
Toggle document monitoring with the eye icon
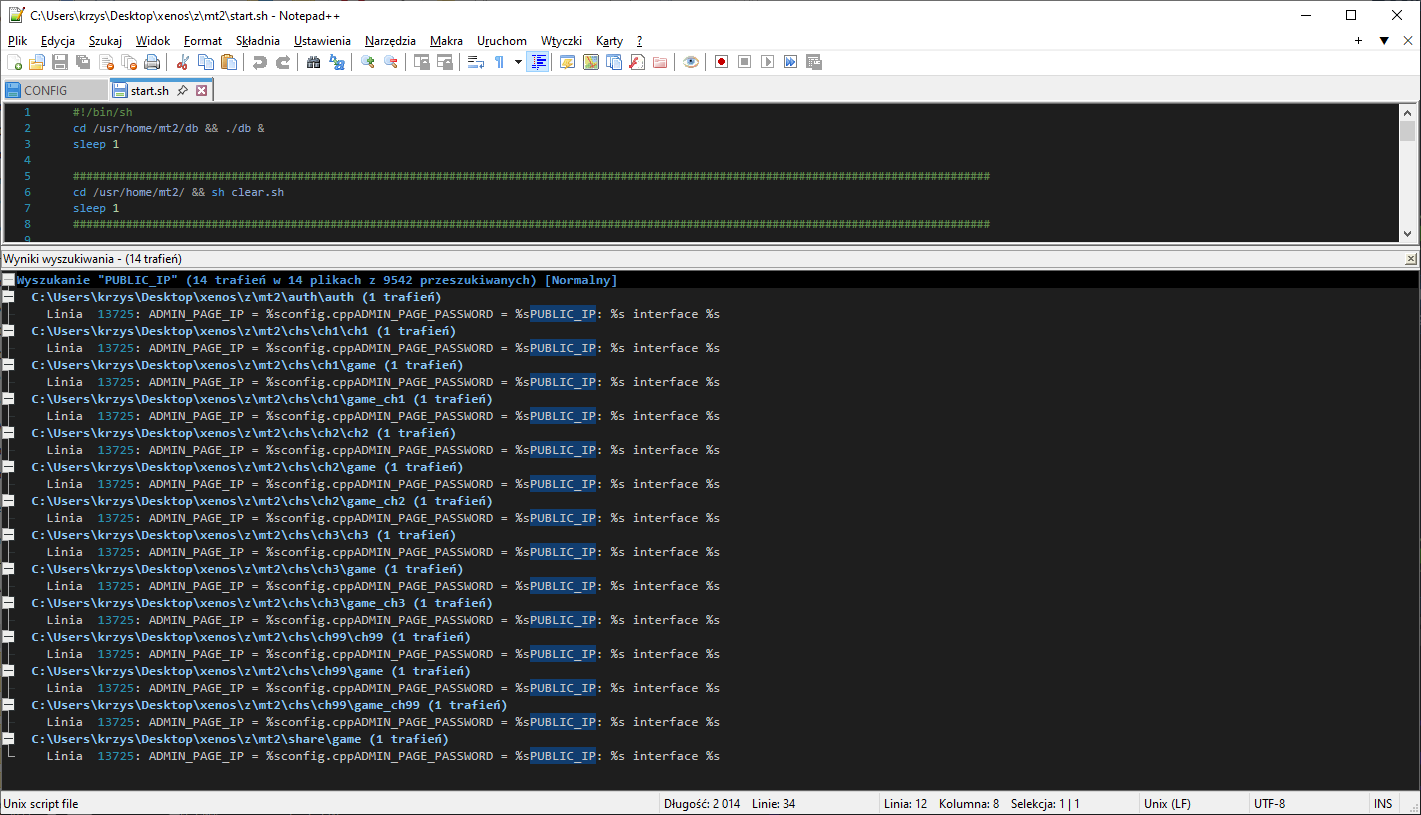tap(691, 62)
